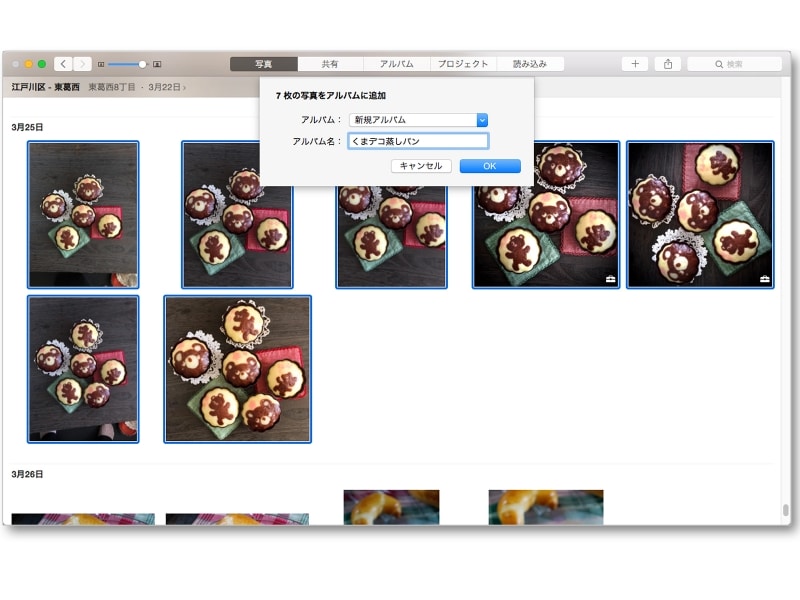This screenshot has height=600, width=800.
Task: Click the large thumbnail size icon
Action: coord(157,64)
